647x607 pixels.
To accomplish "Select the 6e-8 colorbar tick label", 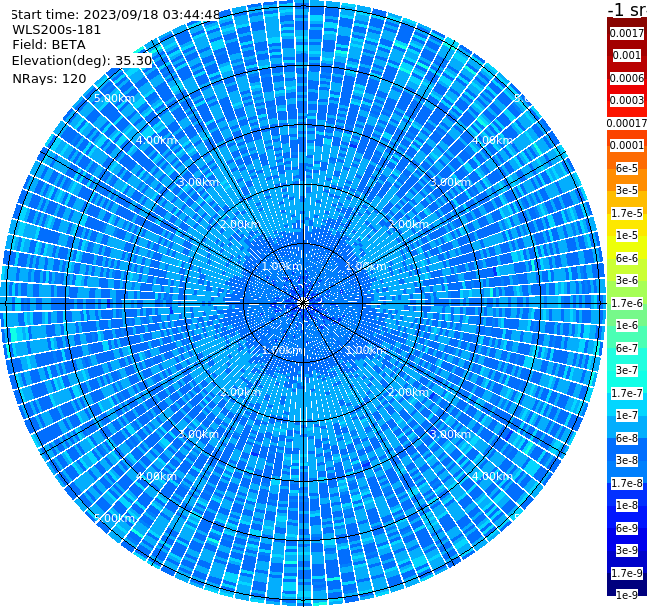I will pyautogui.click(x=627, y=438).
